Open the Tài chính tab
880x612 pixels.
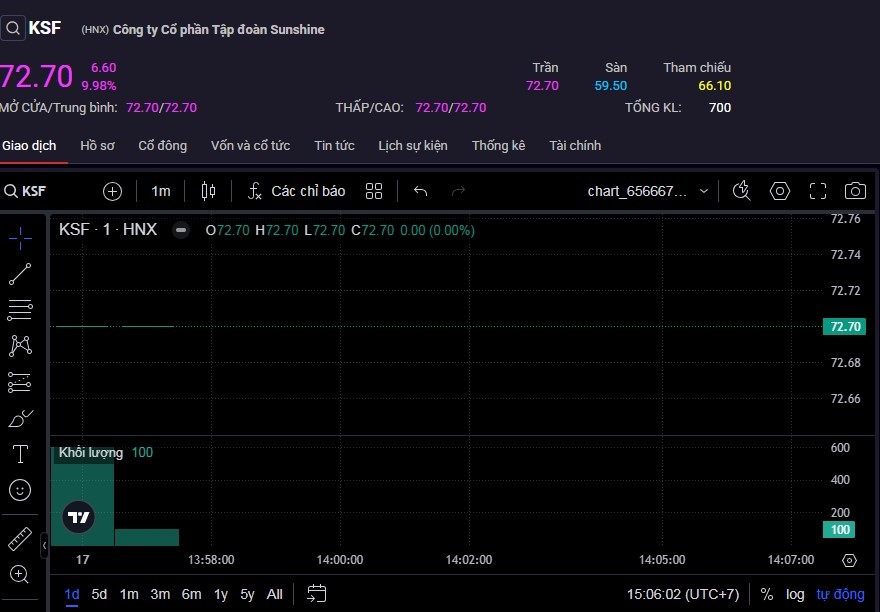(x=575, y=145)
